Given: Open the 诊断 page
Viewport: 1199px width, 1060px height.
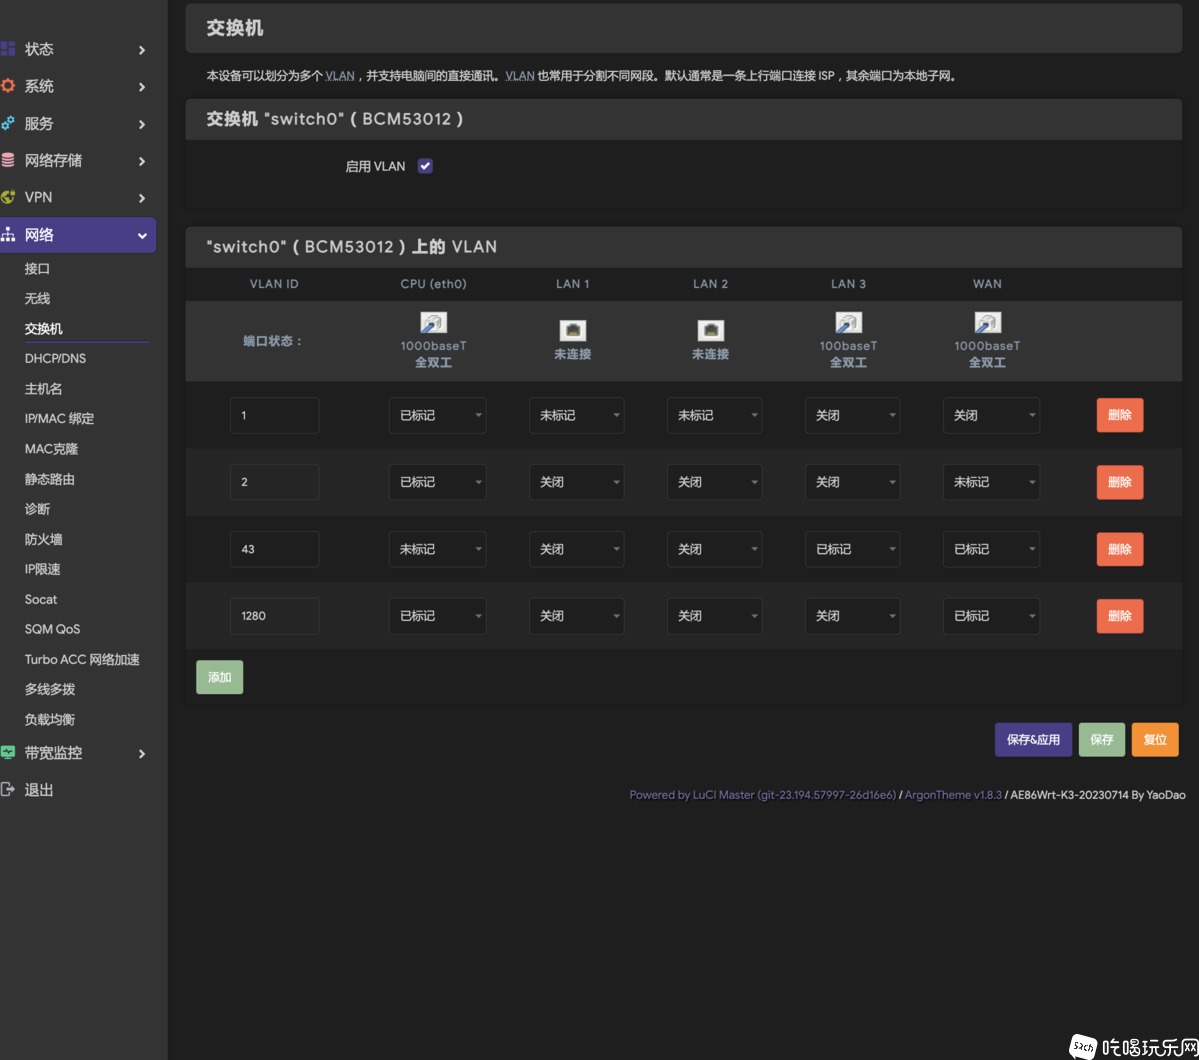Looking at the screenshot, I should pyautogui.click(x=37, y=509).
